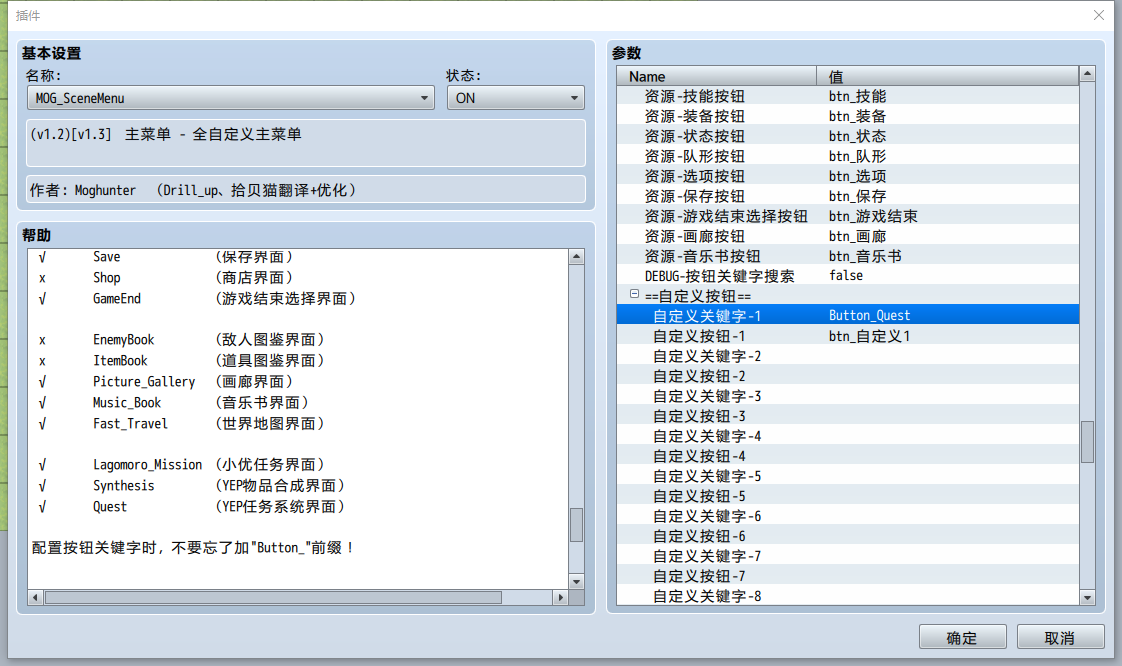Select the 资源-保存按钮 row
1122x666 pixels.
848,196
